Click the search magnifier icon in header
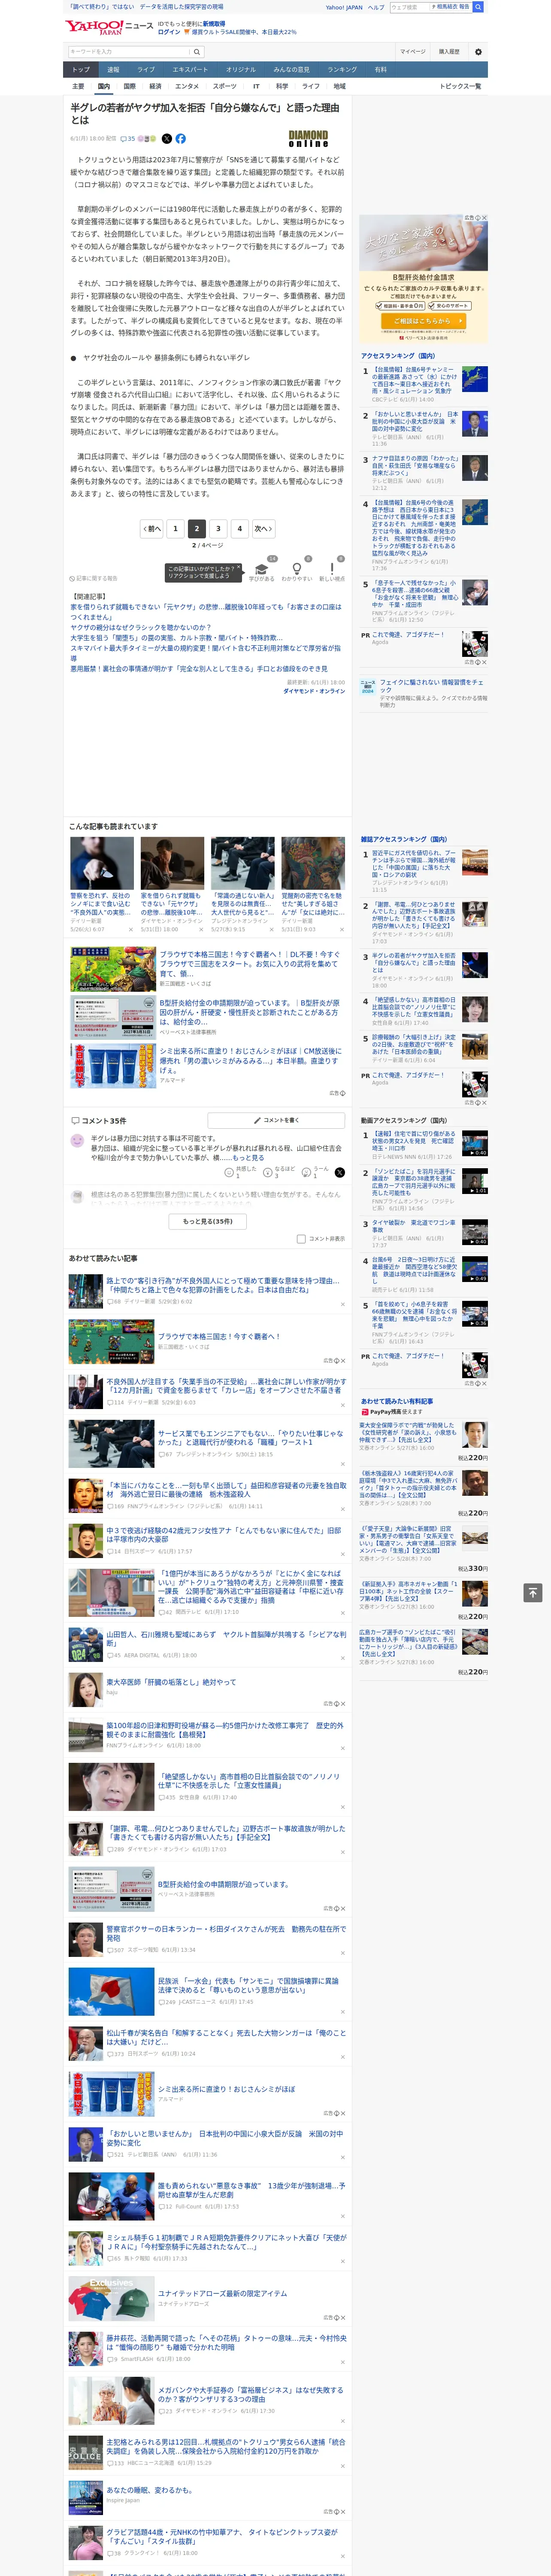 (x=196, y=52)
